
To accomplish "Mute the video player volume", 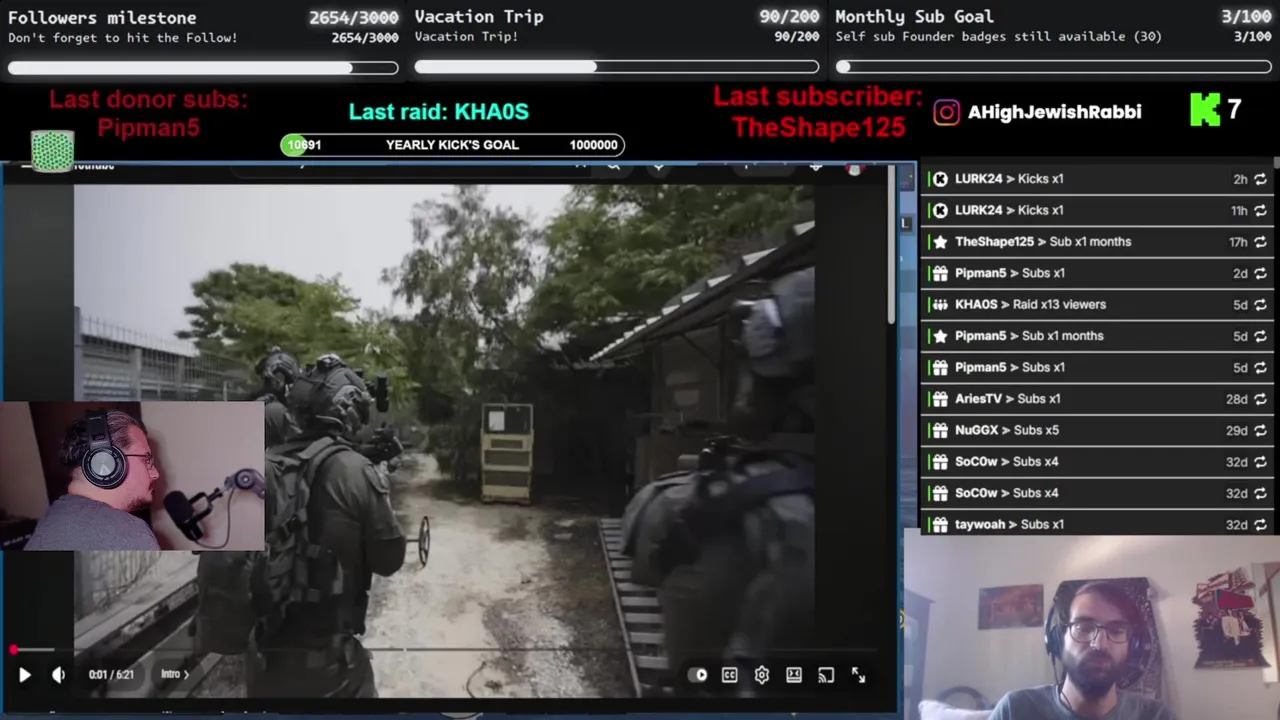I will point(59,675).
